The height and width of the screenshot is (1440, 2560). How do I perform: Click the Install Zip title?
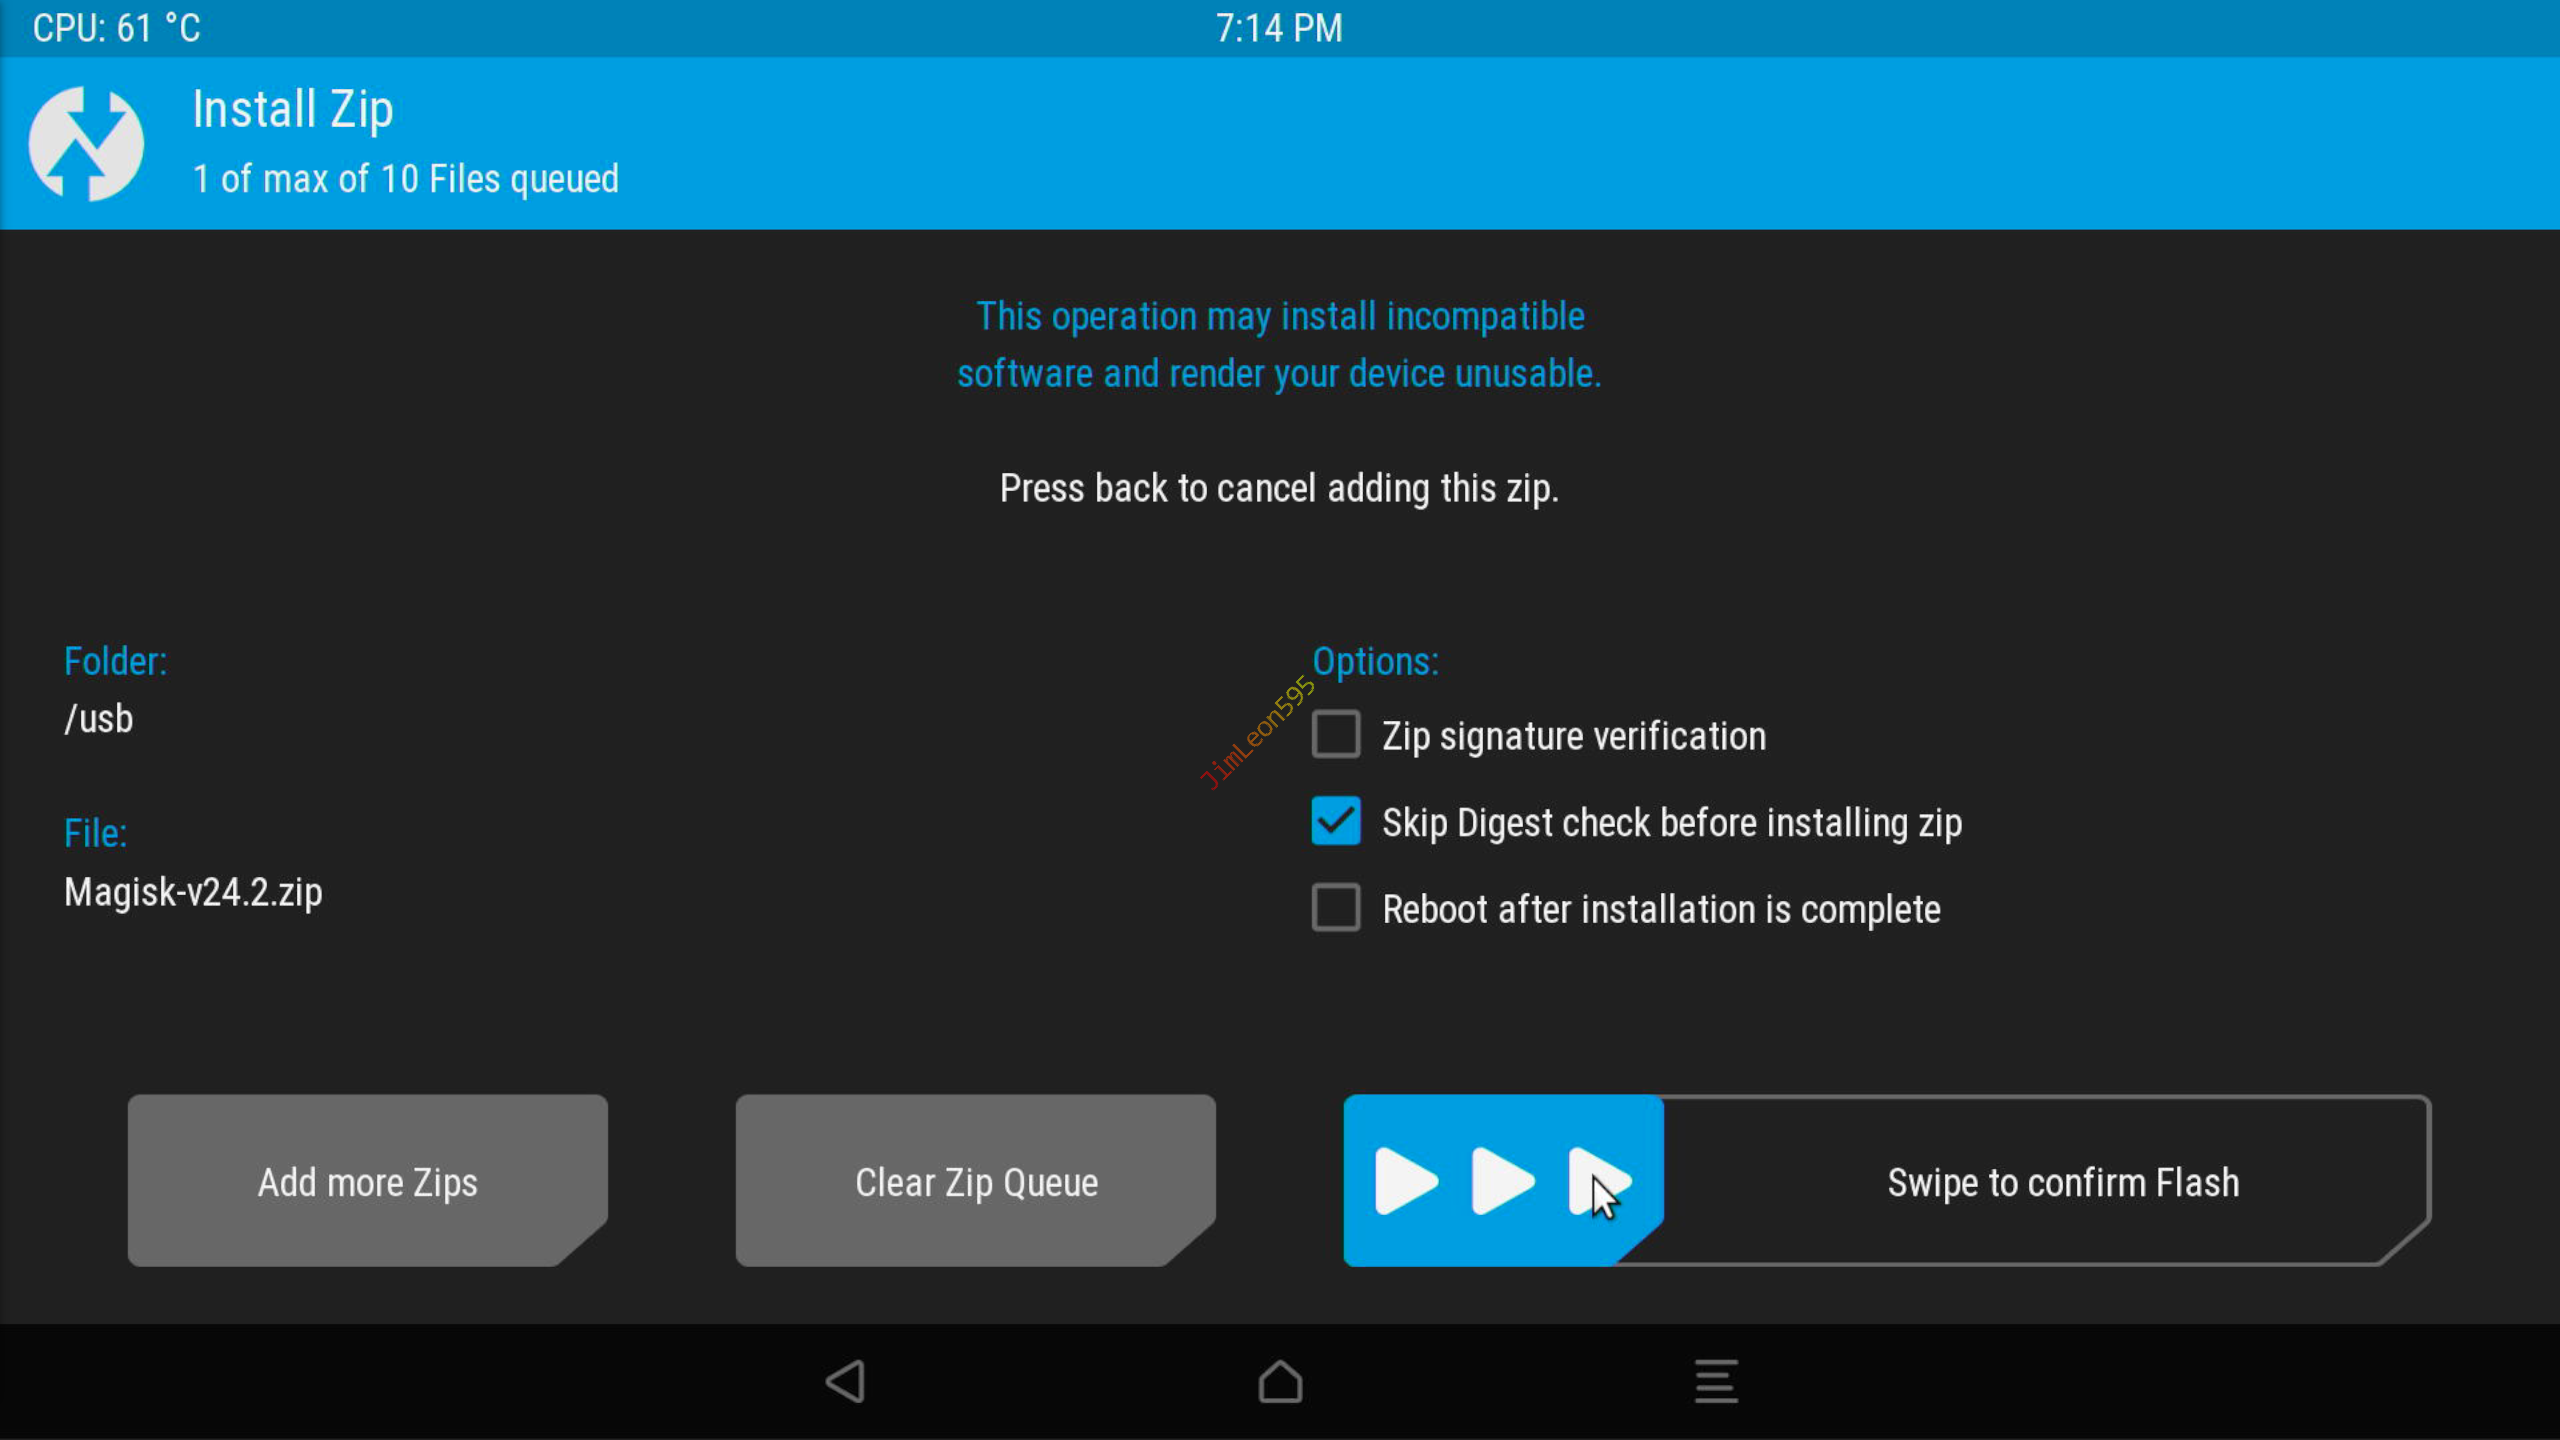(x=292, y=109)
